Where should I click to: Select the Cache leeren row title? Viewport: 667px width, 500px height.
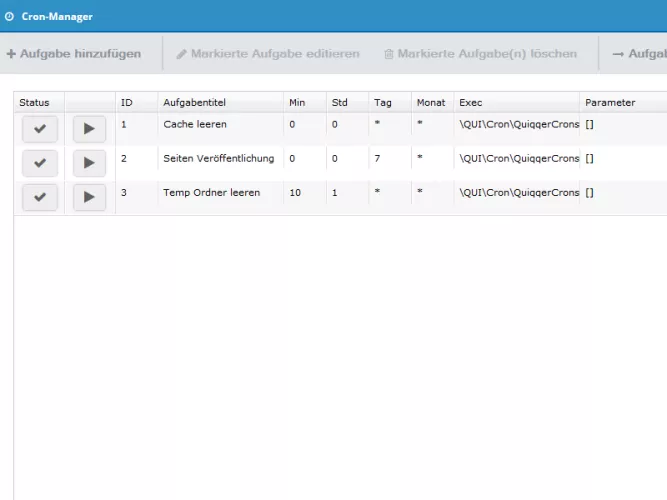195,125
